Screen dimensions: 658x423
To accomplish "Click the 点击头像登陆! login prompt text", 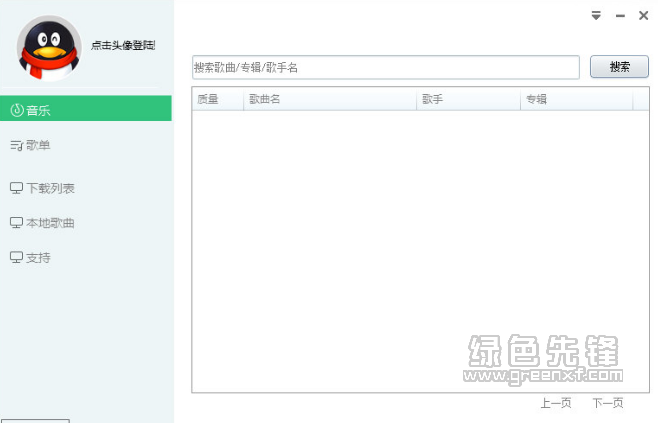I will click(x=123, y=45).
